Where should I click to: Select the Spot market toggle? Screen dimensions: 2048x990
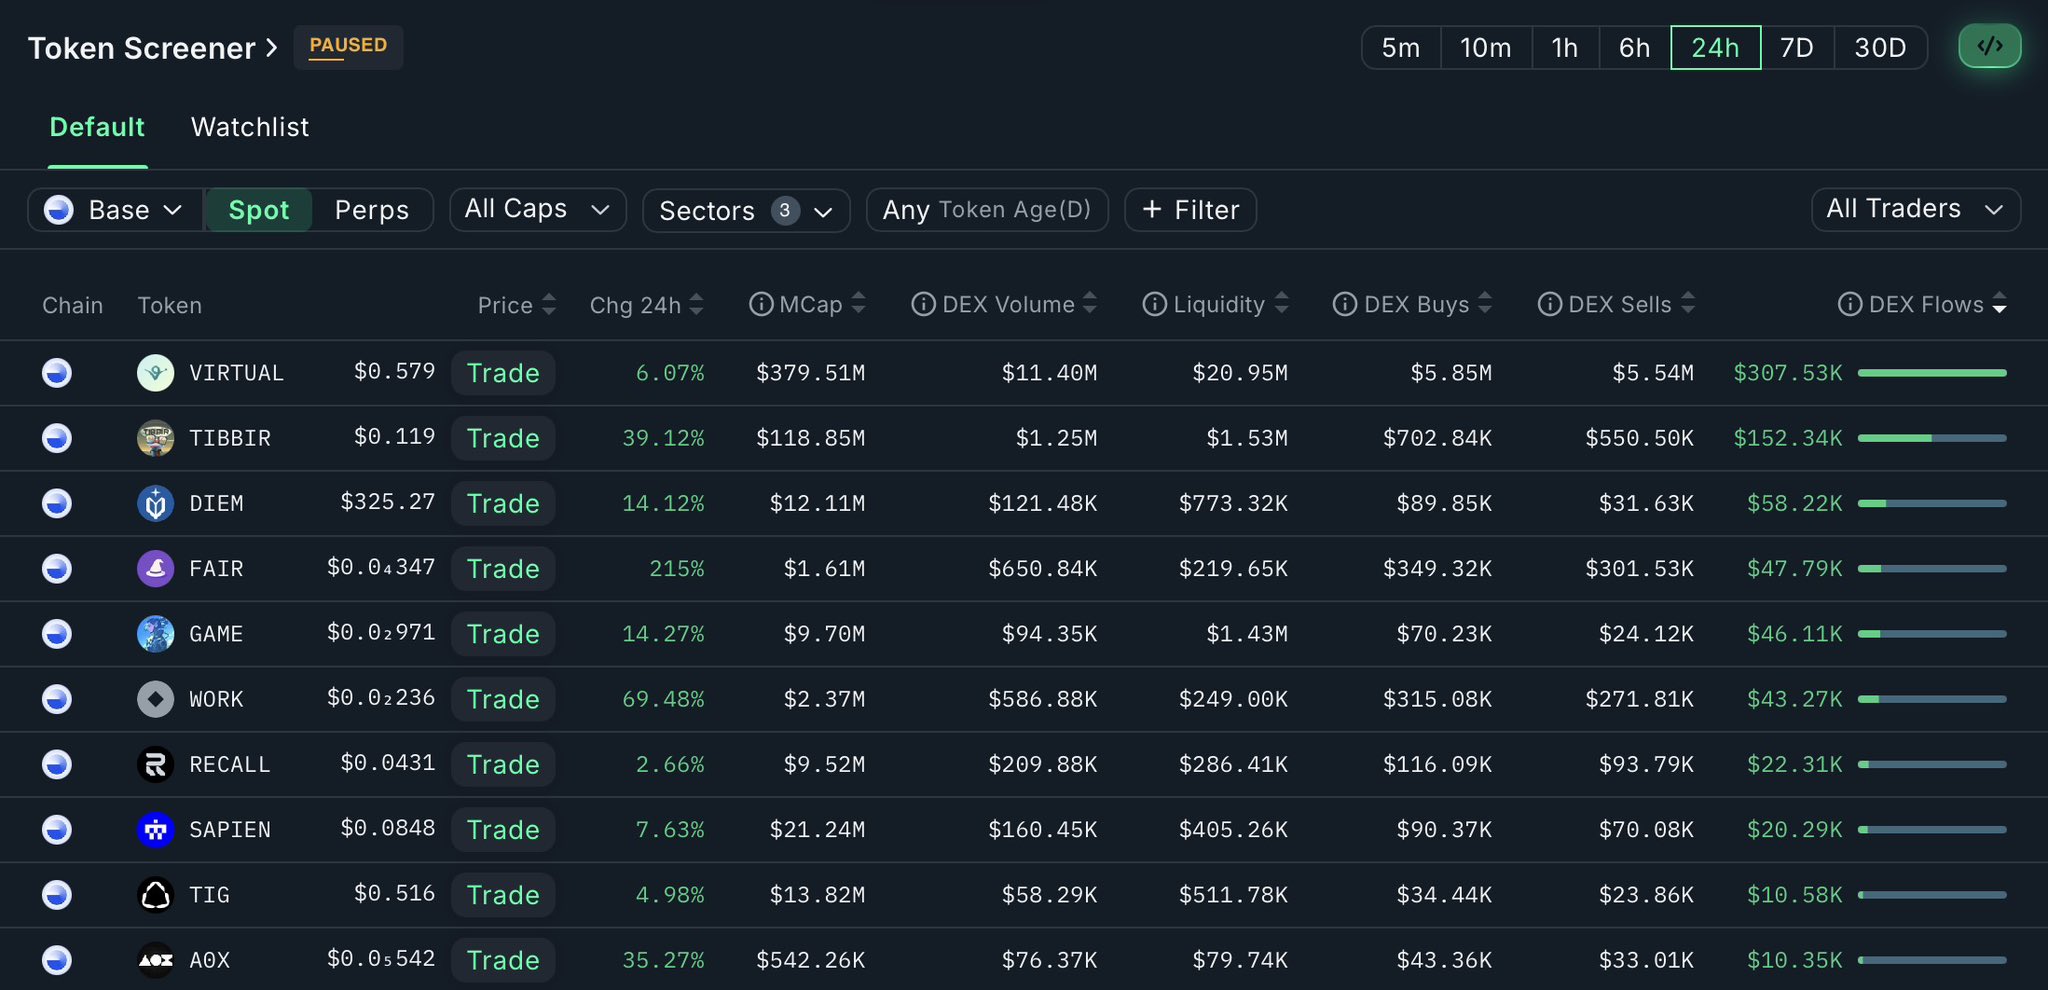259,210
